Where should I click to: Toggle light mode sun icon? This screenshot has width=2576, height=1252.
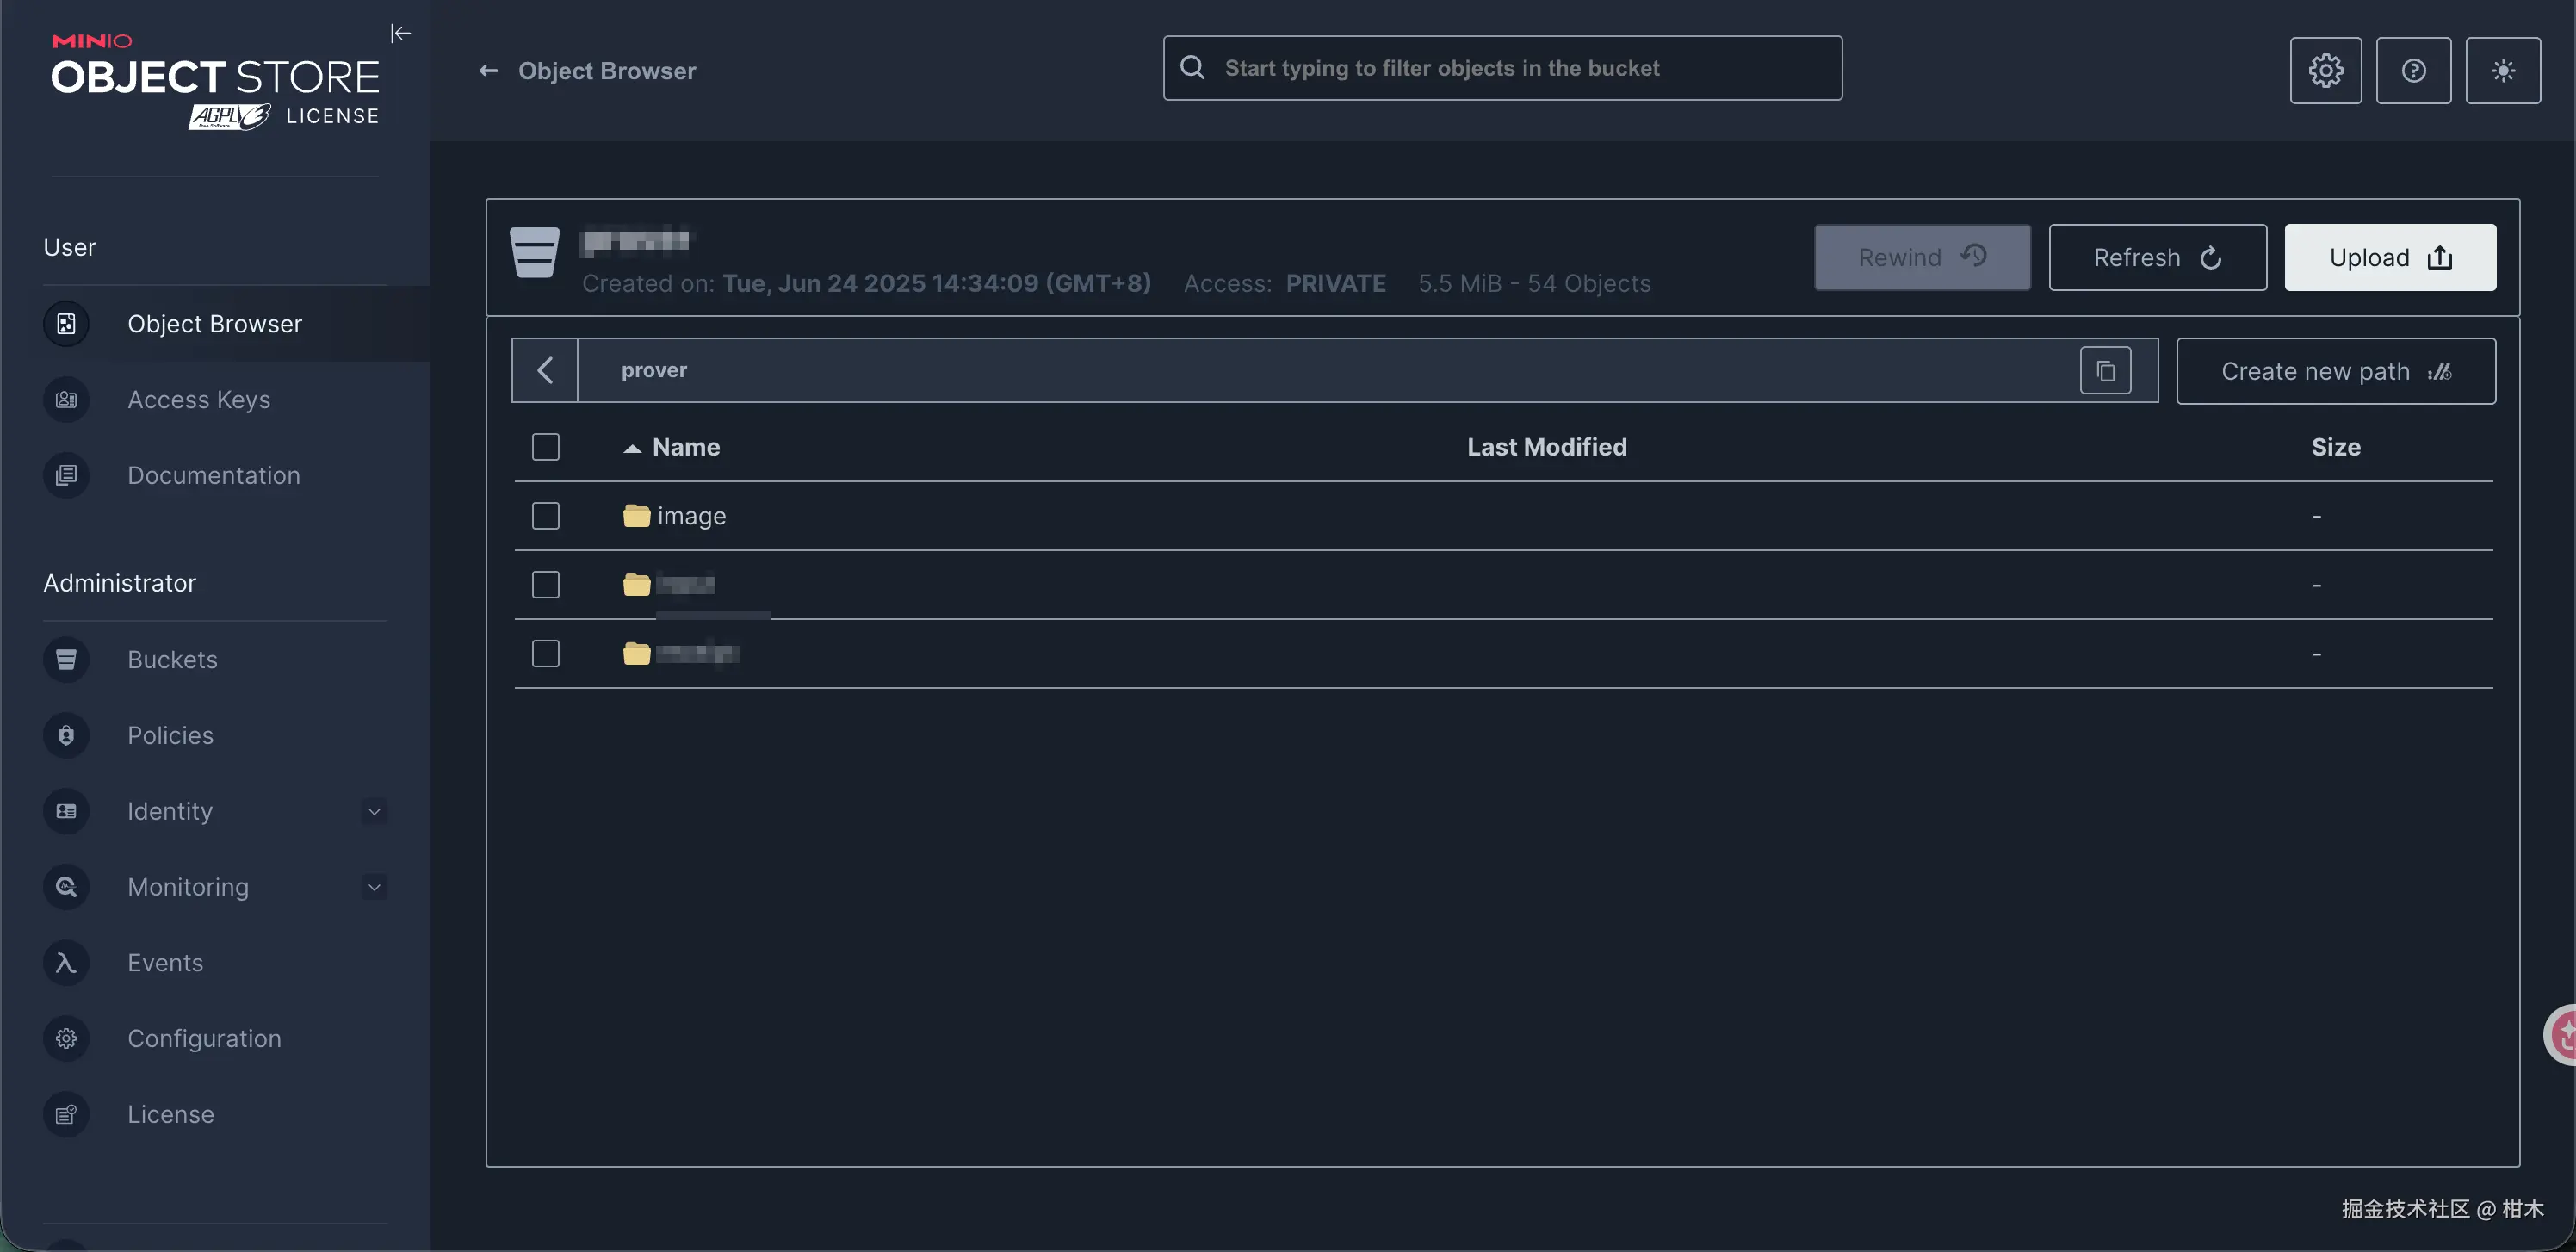point(2502,71)
